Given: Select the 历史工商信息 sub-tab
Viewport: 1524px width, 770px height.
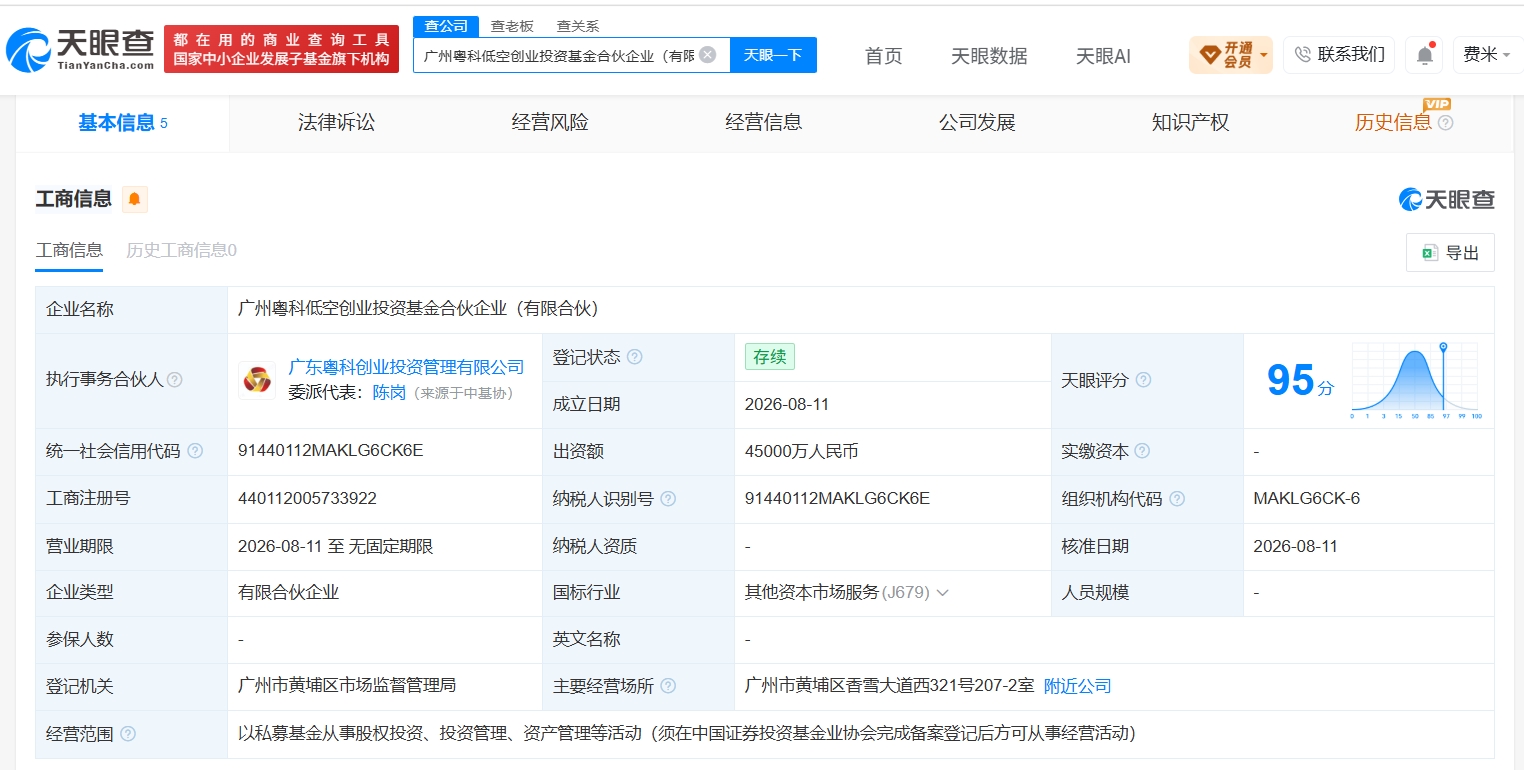Looking at the screenshot, I should coord(181,250).
